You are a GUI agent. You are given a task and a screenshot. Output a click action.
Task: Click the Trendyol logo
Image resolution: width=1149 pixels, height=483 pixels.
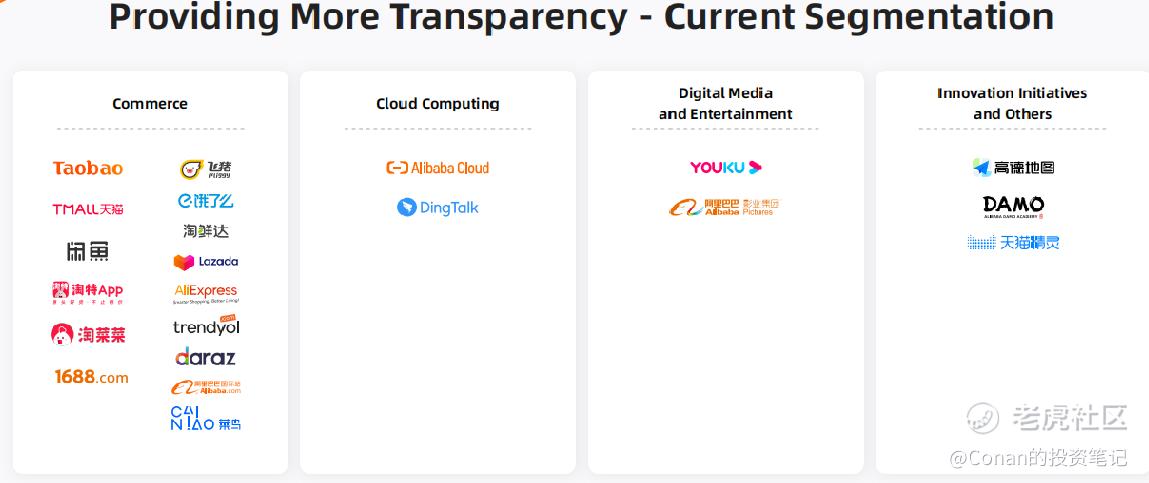pos(206,326)
